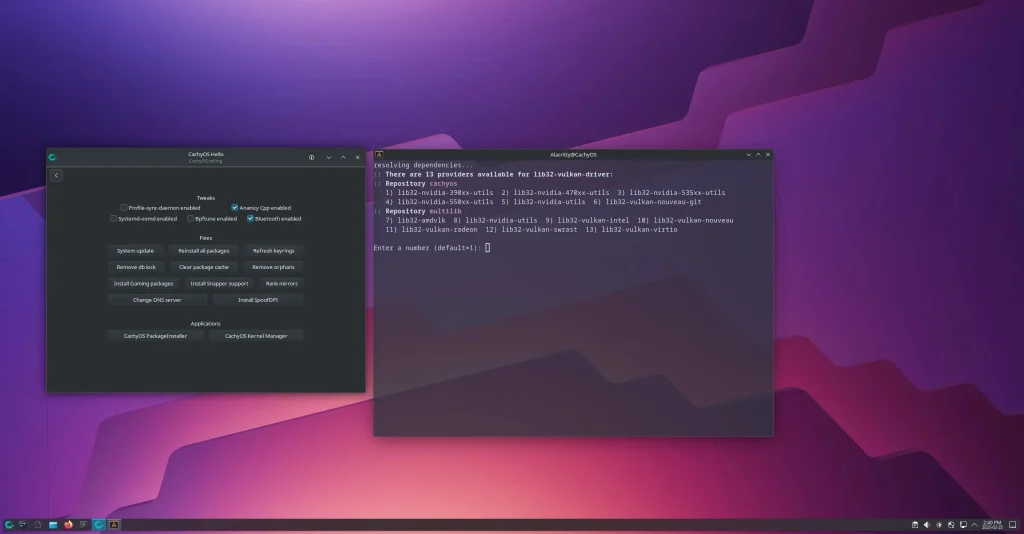Click 'lib32-vulkan-intel' text in terminal
This screenshot has height=534, width=1024.
[594, 221]
